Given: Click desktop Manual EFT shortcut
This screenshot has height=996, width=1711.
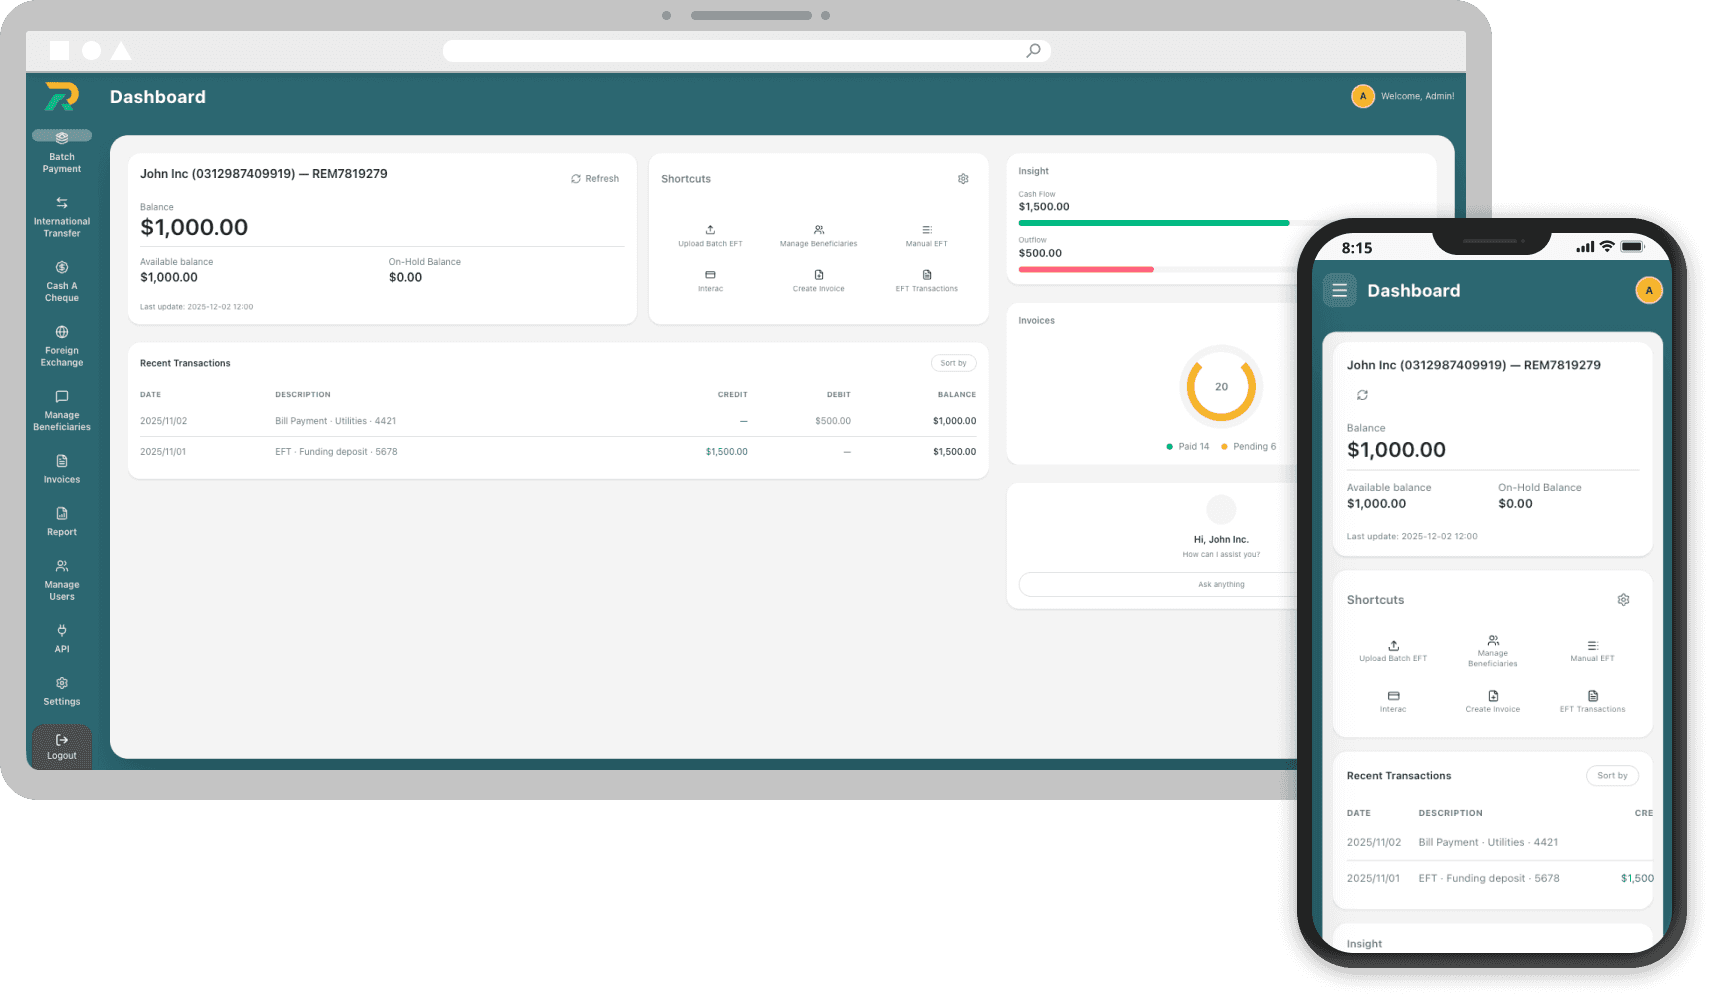Looking at the screenshot, I should click(x=927, y=236).
